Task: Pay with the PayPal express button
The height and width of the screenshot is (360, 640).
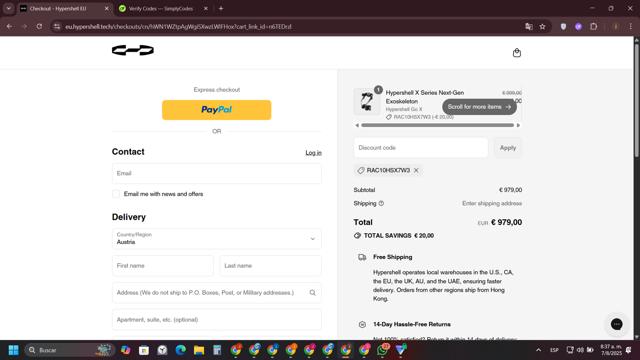Action: tap(217, 110)
